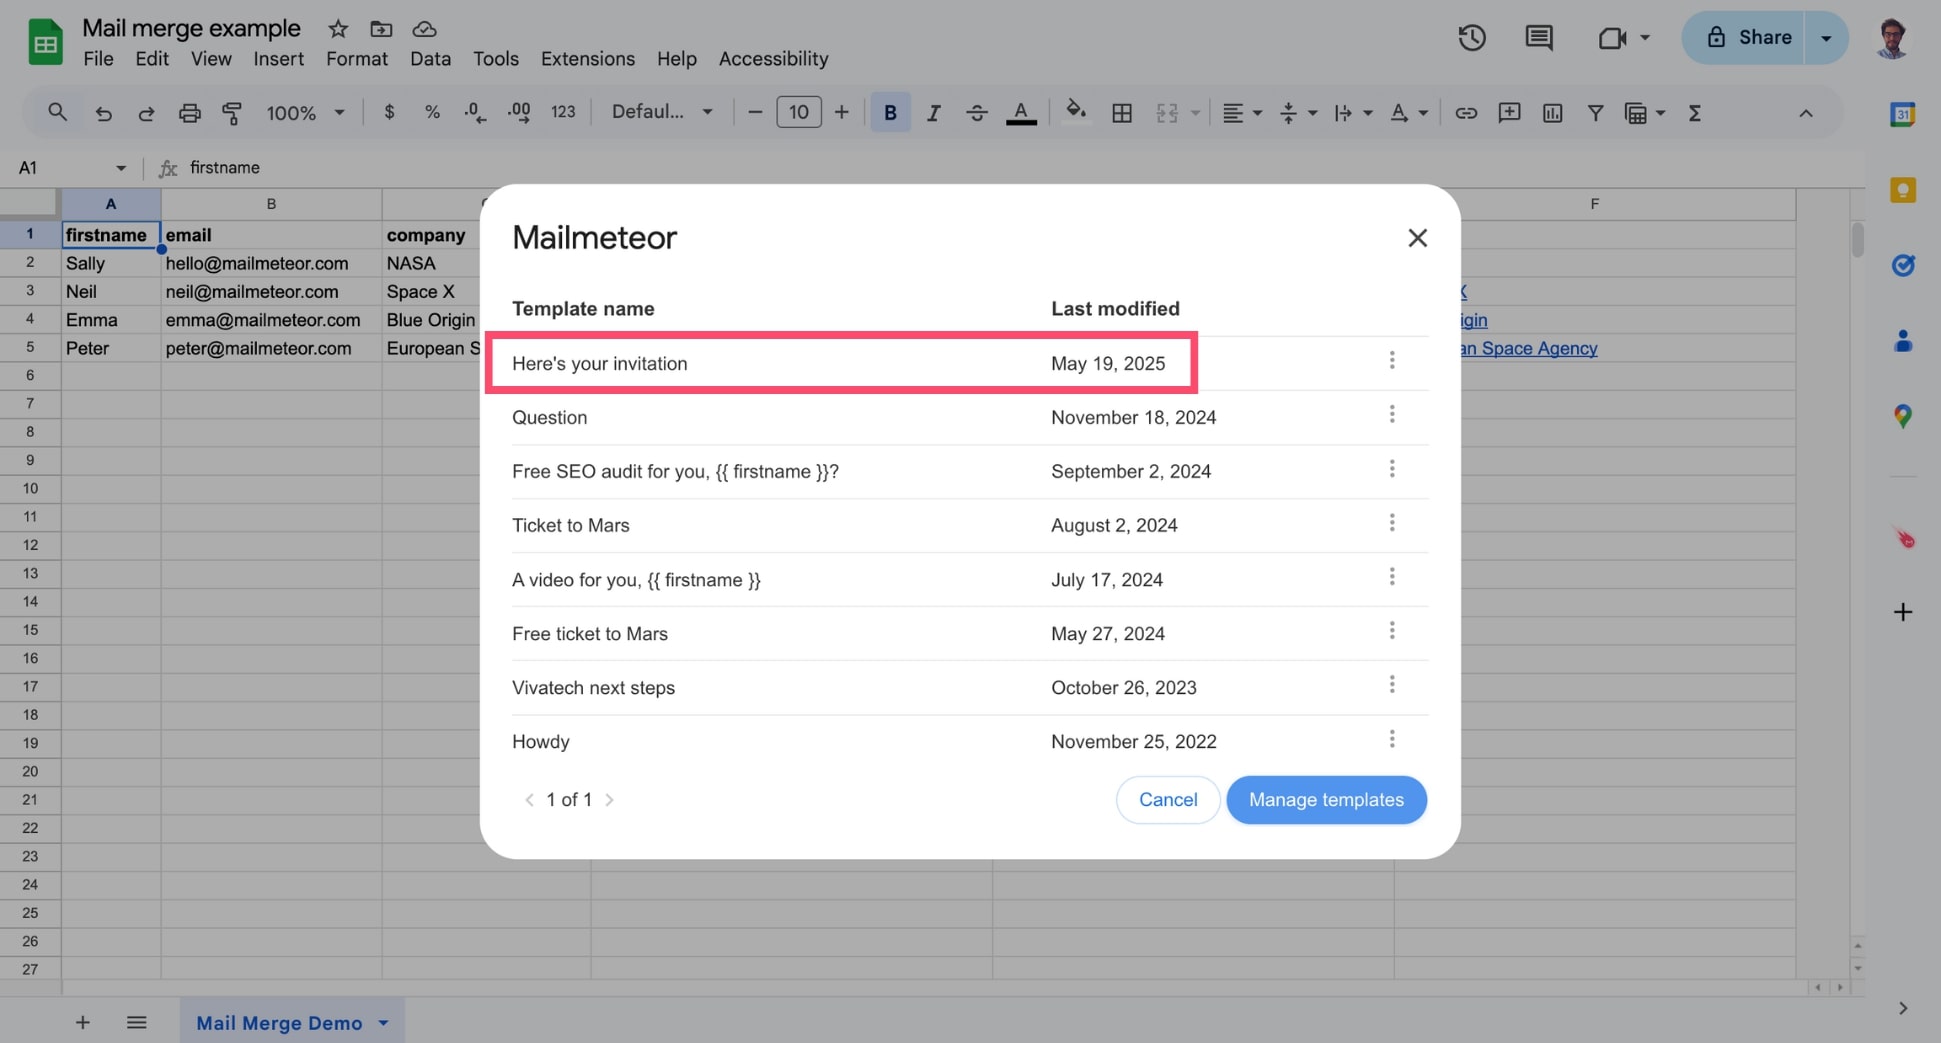The width and height of the screenshot is (1941, 1043).
Task: Open the Edit menu
Action: click(x=152, y=59)
